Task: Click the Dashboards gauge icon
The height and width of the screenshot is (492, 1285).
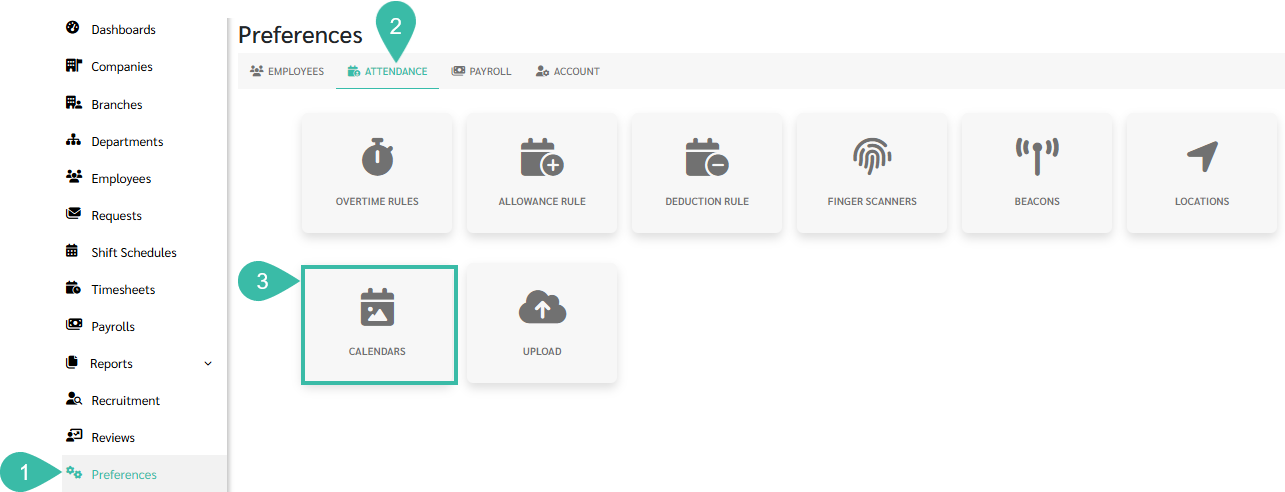Action: point(72,28)
